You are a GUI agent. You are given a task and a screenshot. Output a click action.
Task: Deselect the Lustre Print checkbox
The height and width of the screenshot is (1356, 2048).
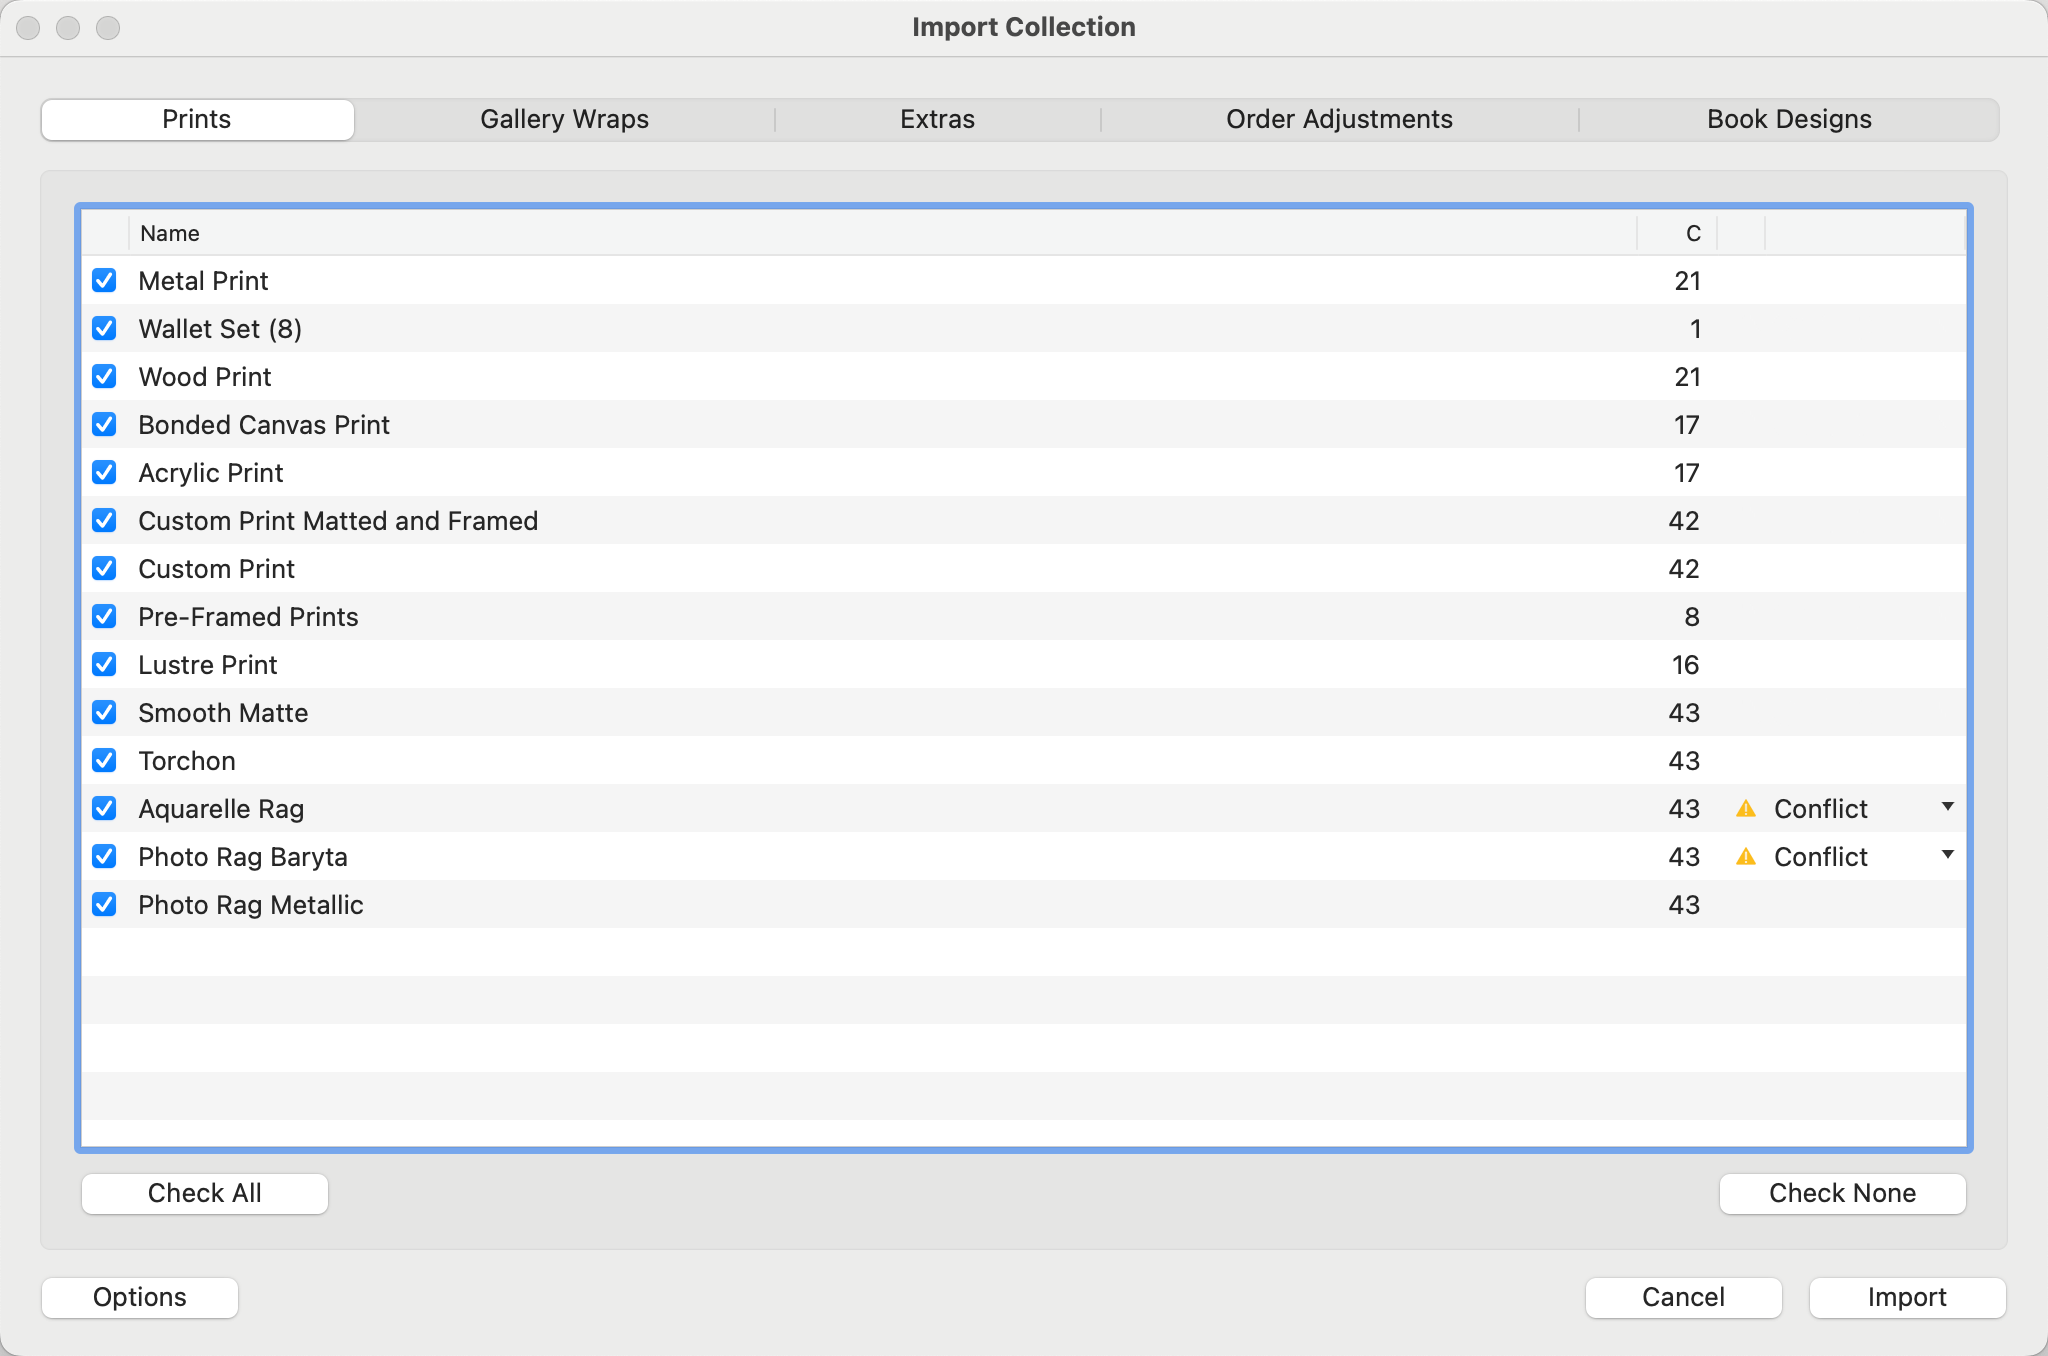click(x=104, y=665)
